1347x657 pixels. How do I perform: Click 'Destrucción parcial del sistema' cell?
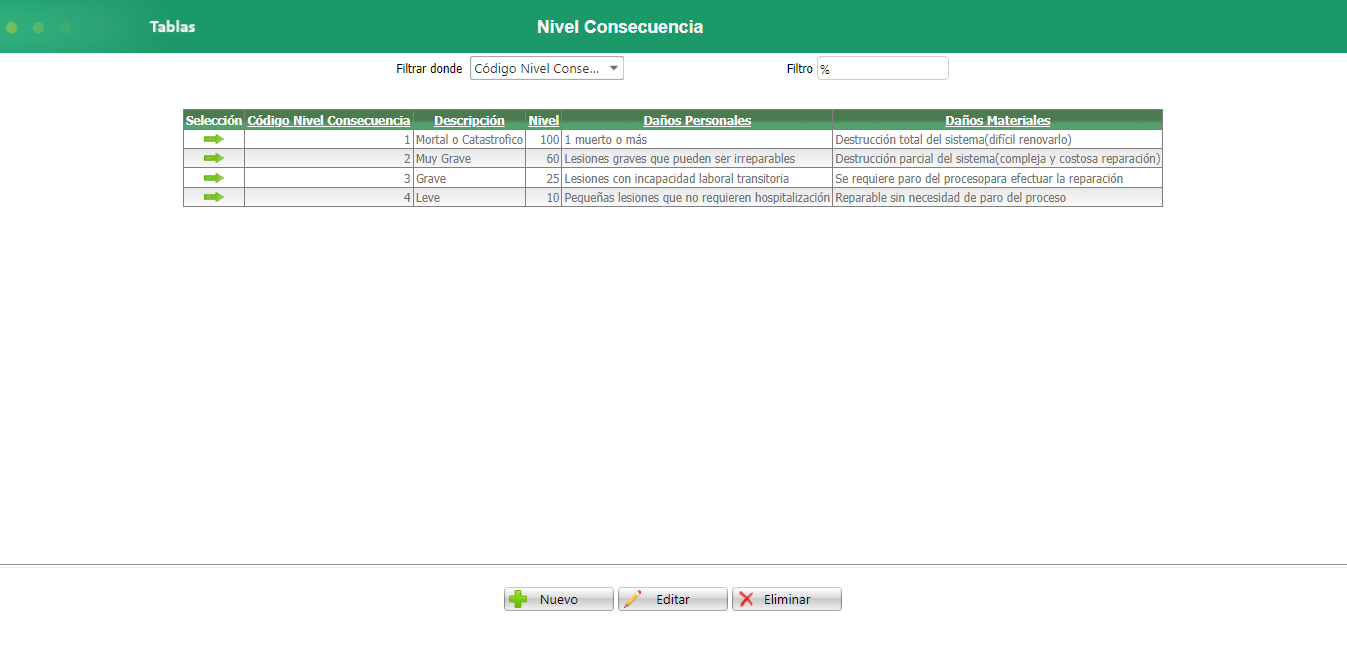tap(997, 159)
